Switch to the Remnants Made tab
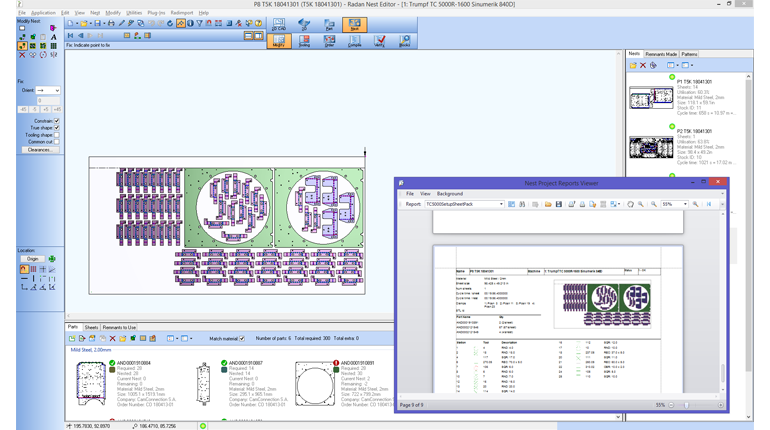Image resolution: width=770 pixels, height=430 pixels. (x=661, y=54)
